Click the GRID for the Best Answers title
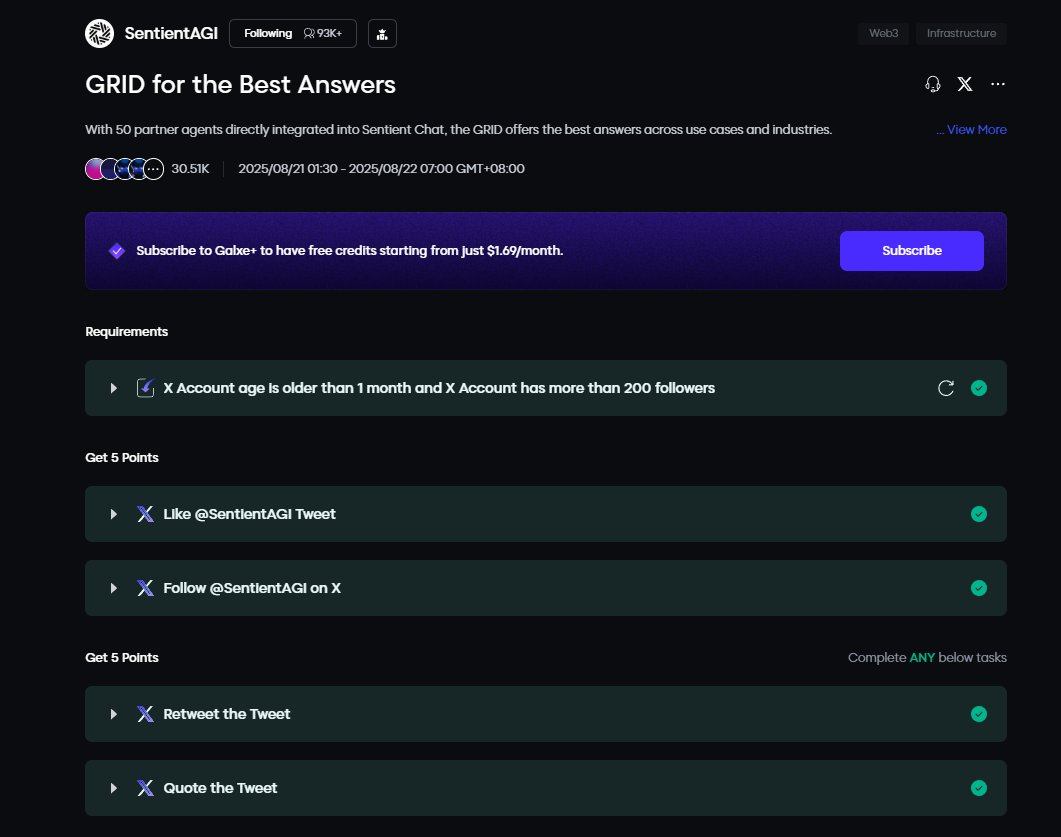This screenshot has height=837, width=1061. [240, 85]
